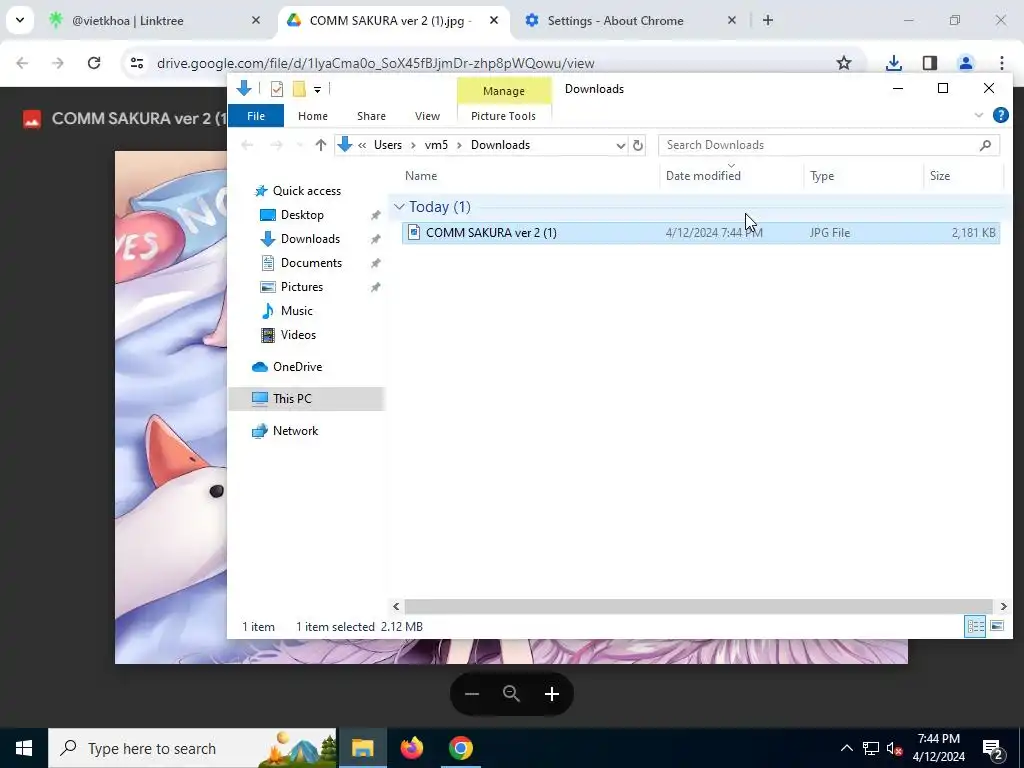The height and width of the screenshot is (768, 1024).
Task: Click Explorer forward navigation arrow
Action: pyautogui.click(x=276, y=145)
